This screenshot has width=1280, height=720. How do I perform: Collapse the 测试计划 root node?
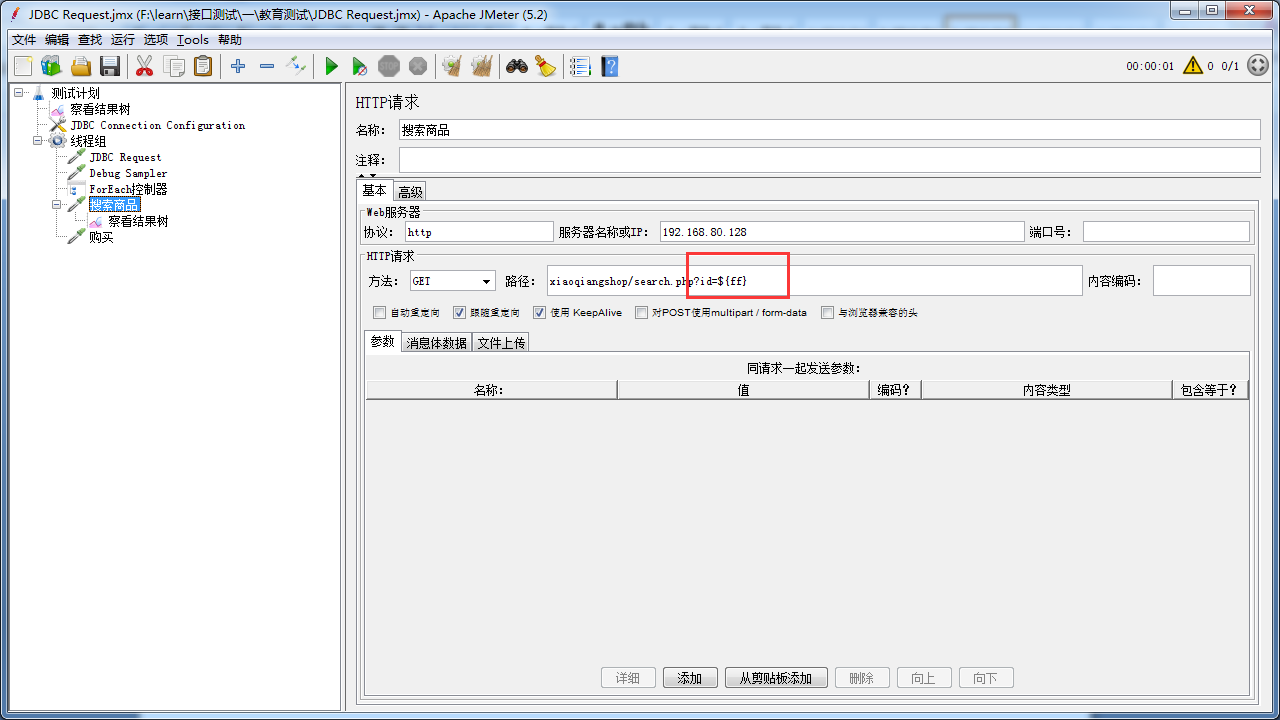click(x=19, y=93)
